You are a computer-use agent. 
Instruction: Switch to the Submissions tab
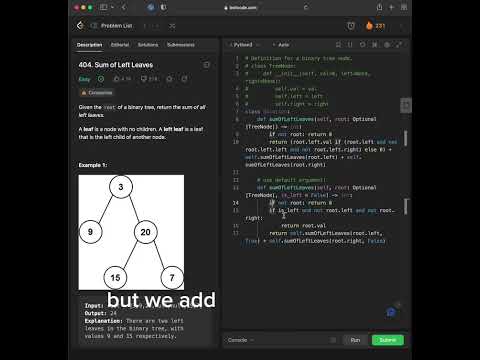[x=181, y=45]
